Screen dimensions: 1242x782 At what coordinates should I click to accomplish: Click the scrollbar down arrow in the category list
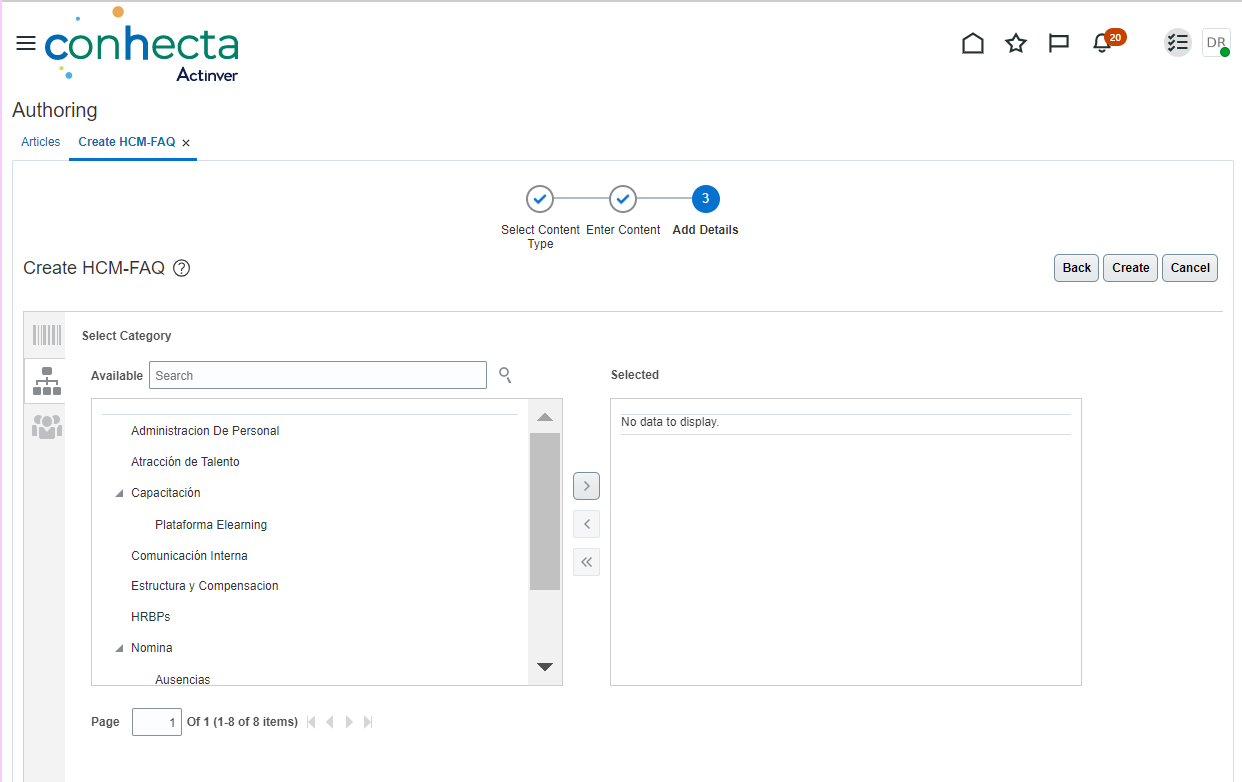pyautogui.click(x=544, y=666)
